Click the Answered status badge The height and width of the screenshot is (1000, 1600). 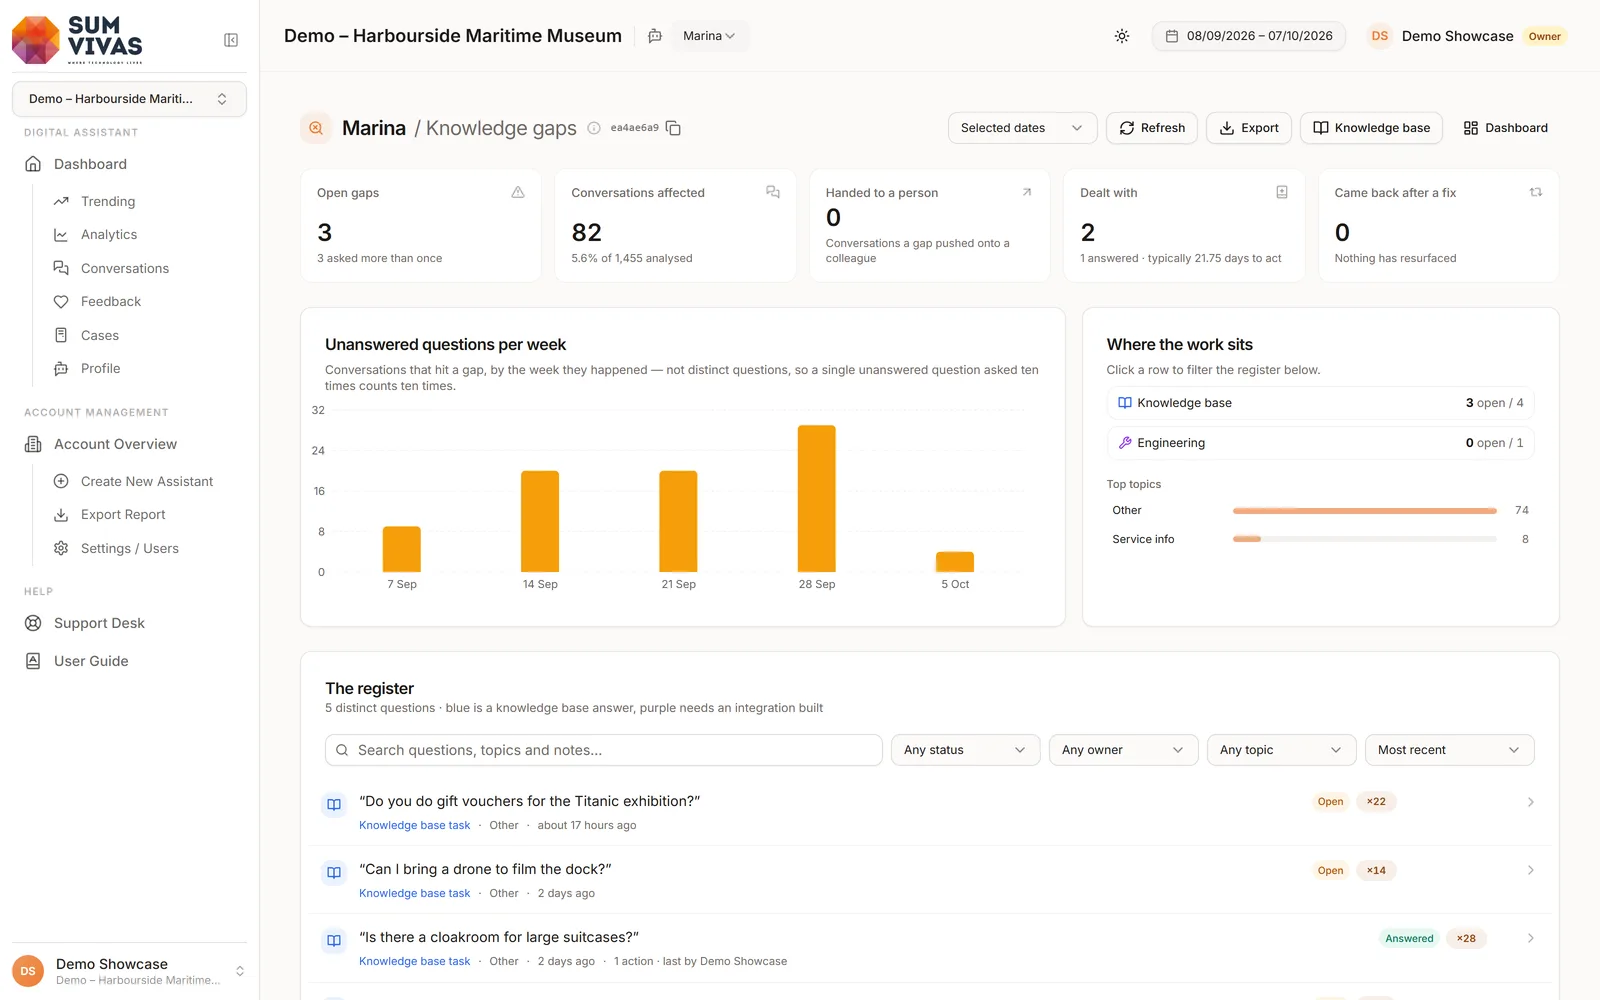(1409, 938)
